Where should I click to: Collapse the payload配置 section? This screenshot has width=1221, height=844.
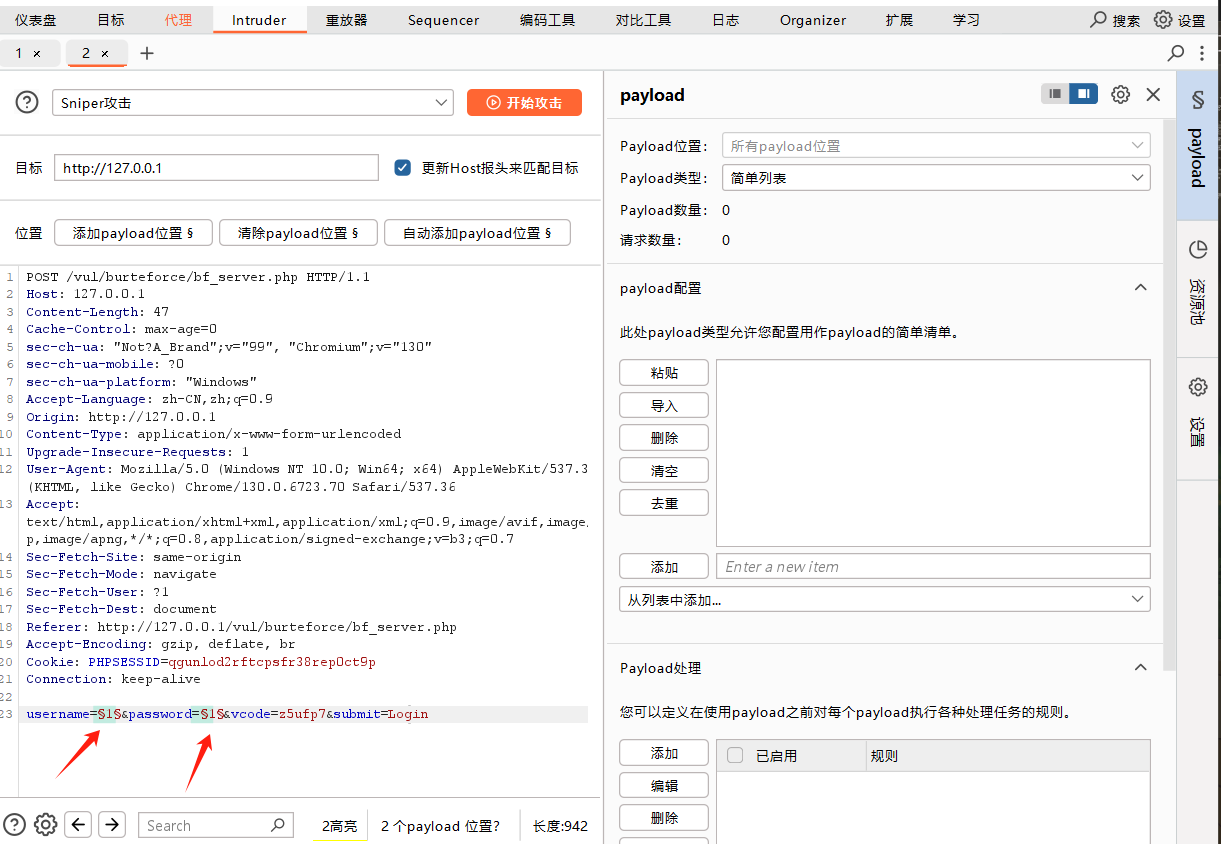pos(1139,287)
